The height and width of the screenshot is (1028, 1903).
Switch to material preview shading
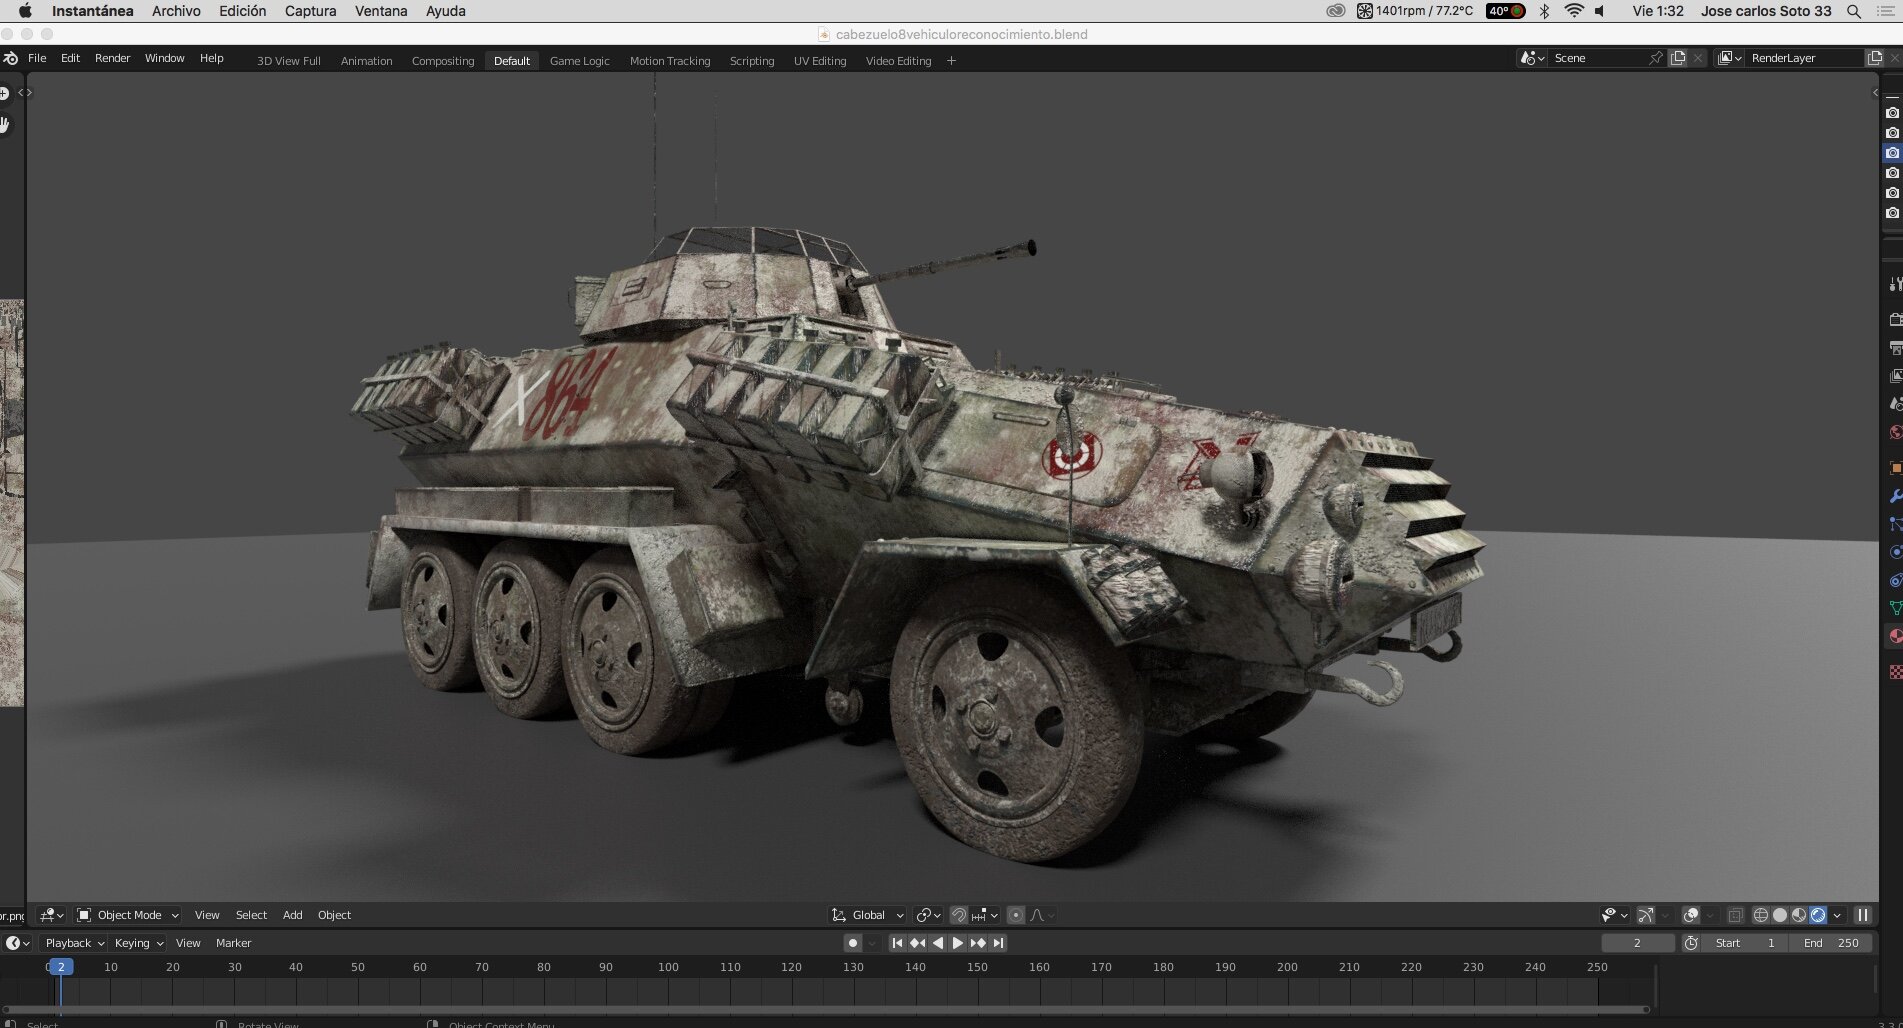click(x=1799, y=915)
